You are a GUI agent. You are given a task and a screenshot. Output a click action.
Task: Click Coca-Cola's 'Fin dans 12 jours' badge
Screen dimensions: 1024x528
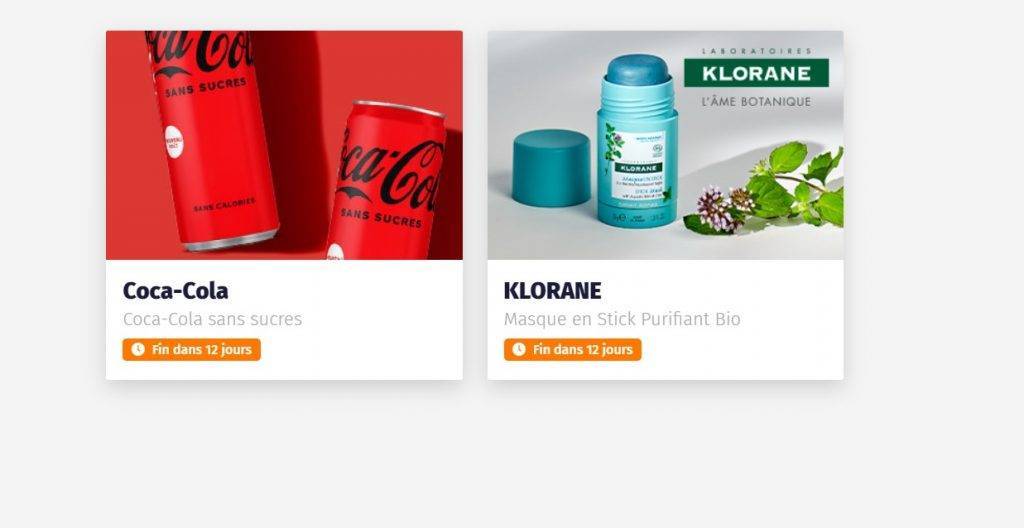191,350
